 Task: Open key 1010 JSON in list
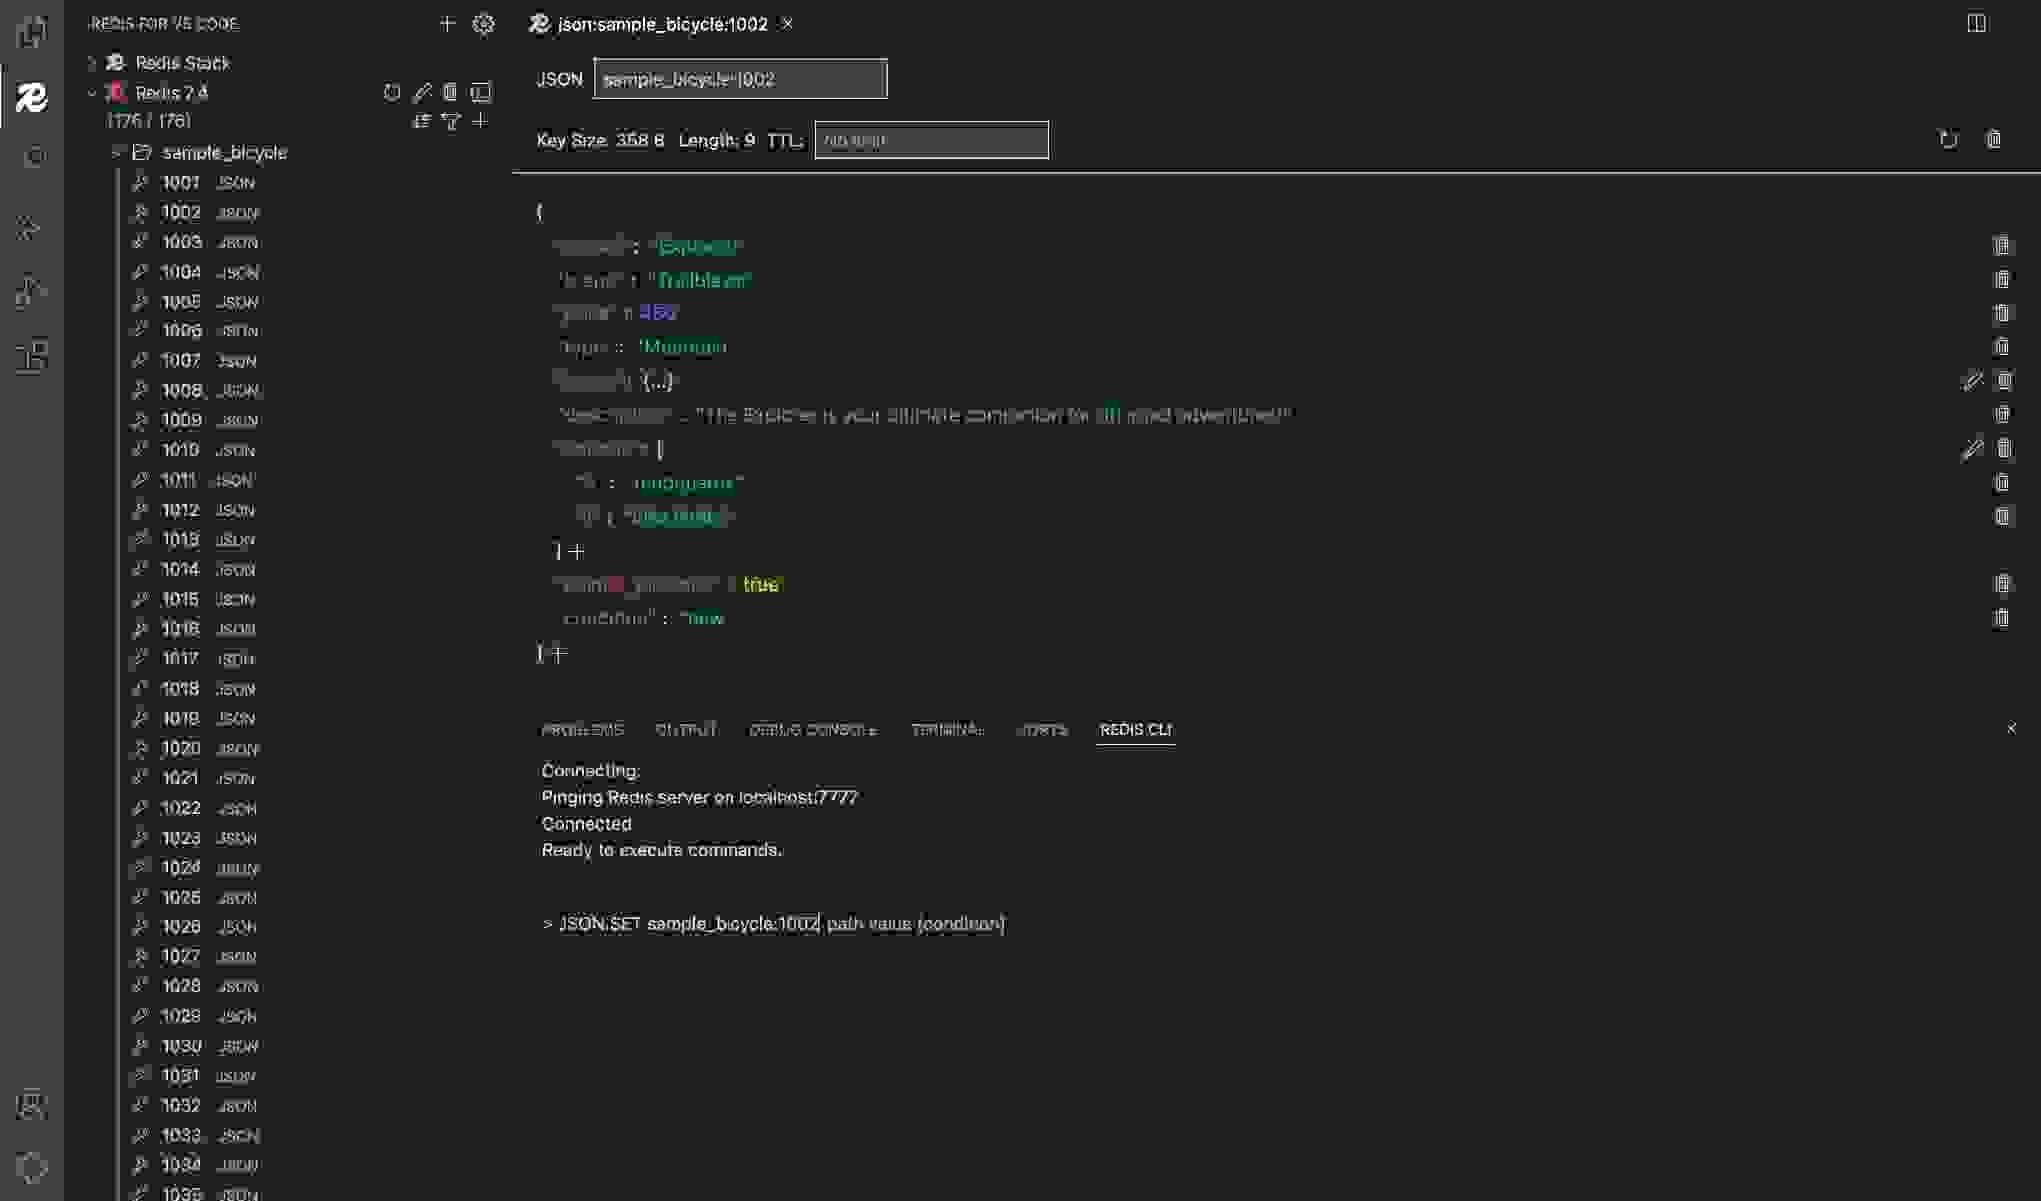point(181,450)
